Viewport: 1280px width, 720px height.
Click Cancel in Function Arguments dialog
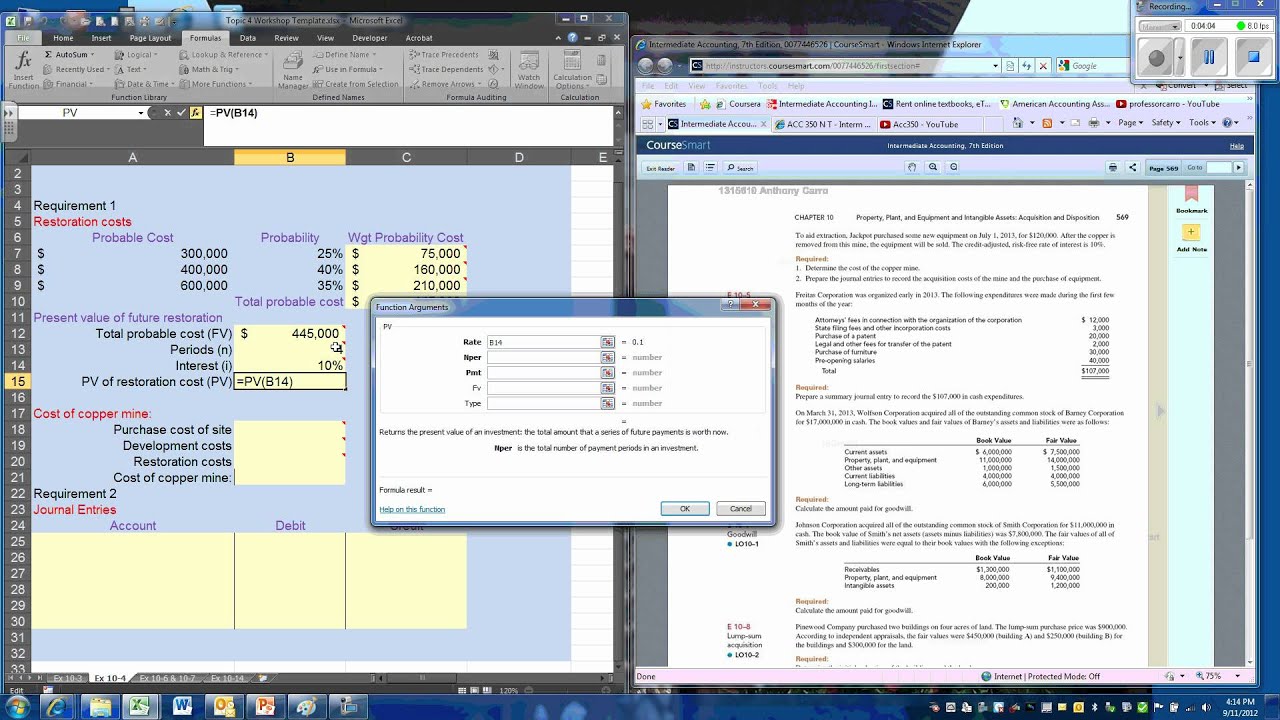pyautogui.click(x=741, y=509)
